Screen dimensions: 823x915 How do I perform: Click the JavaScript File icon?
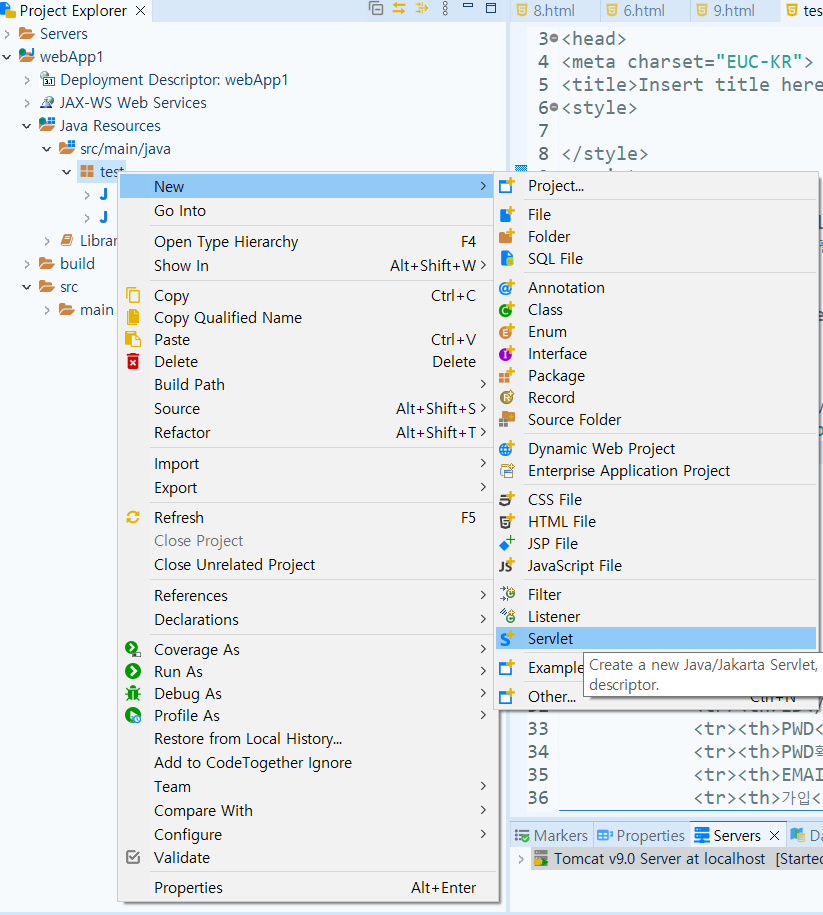tap(507, 565)
